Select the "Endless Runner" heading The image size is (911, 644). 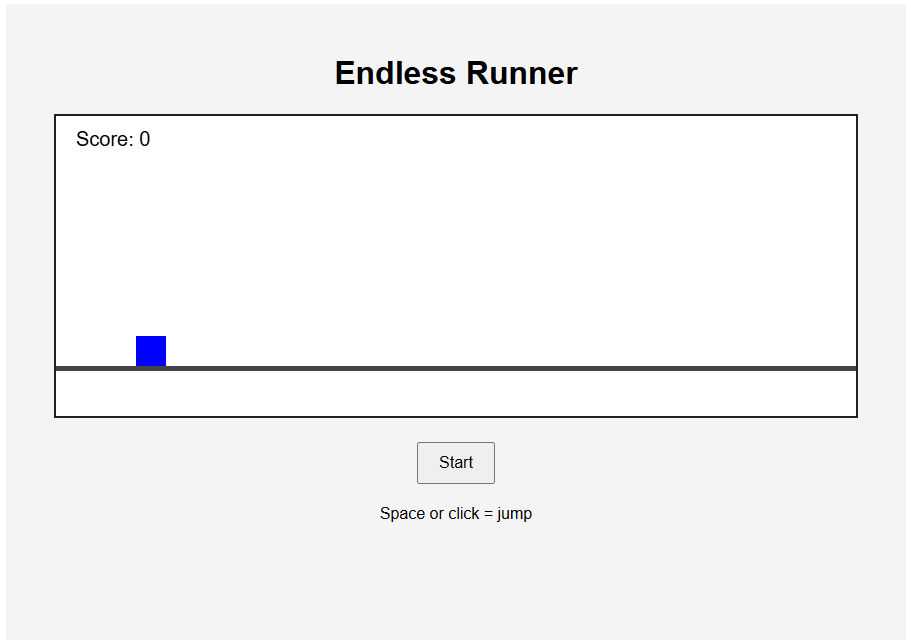(456, 73)
